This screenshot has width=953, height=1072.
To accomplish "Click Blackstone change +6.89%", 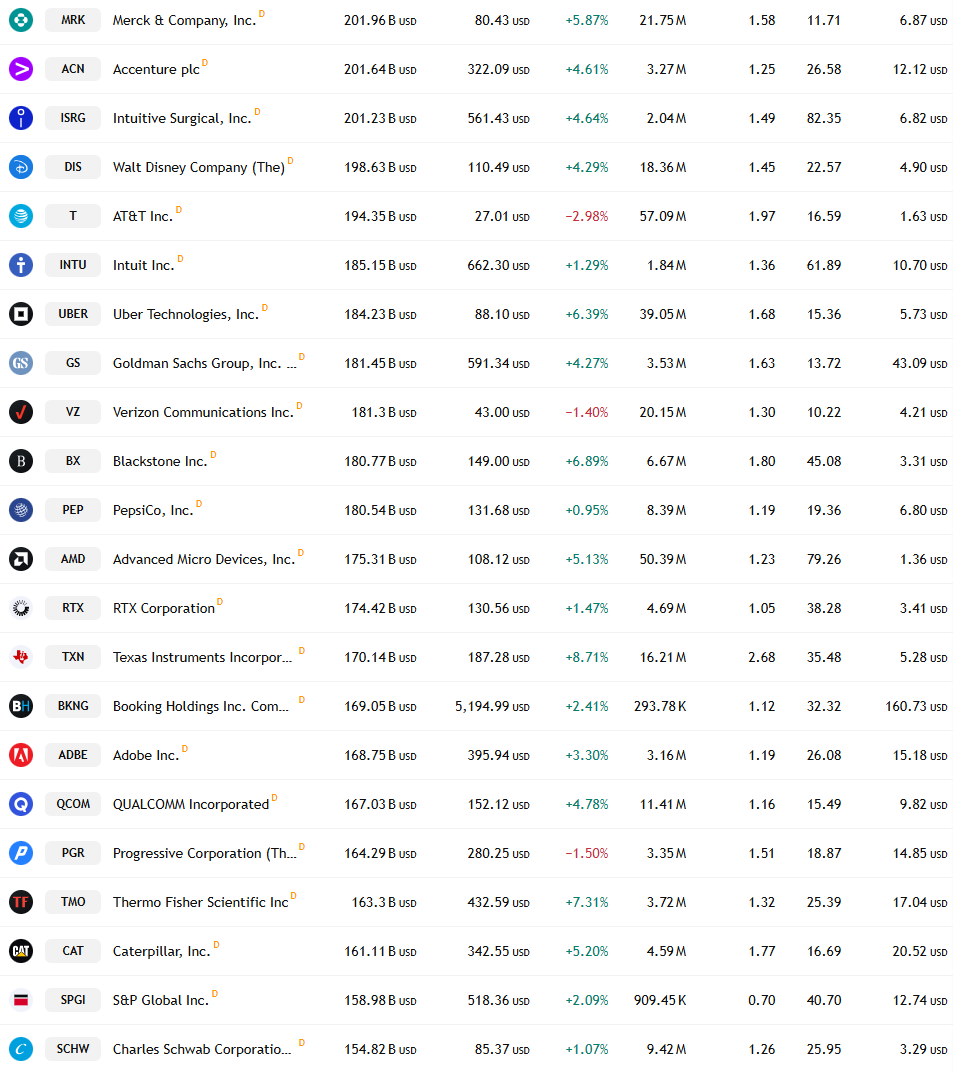I will [587, 461].
